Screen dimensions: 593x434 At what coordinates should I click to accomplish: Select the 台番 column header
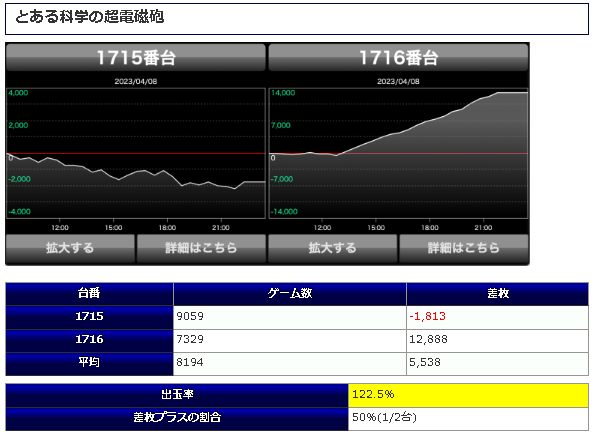click(89, 294)
